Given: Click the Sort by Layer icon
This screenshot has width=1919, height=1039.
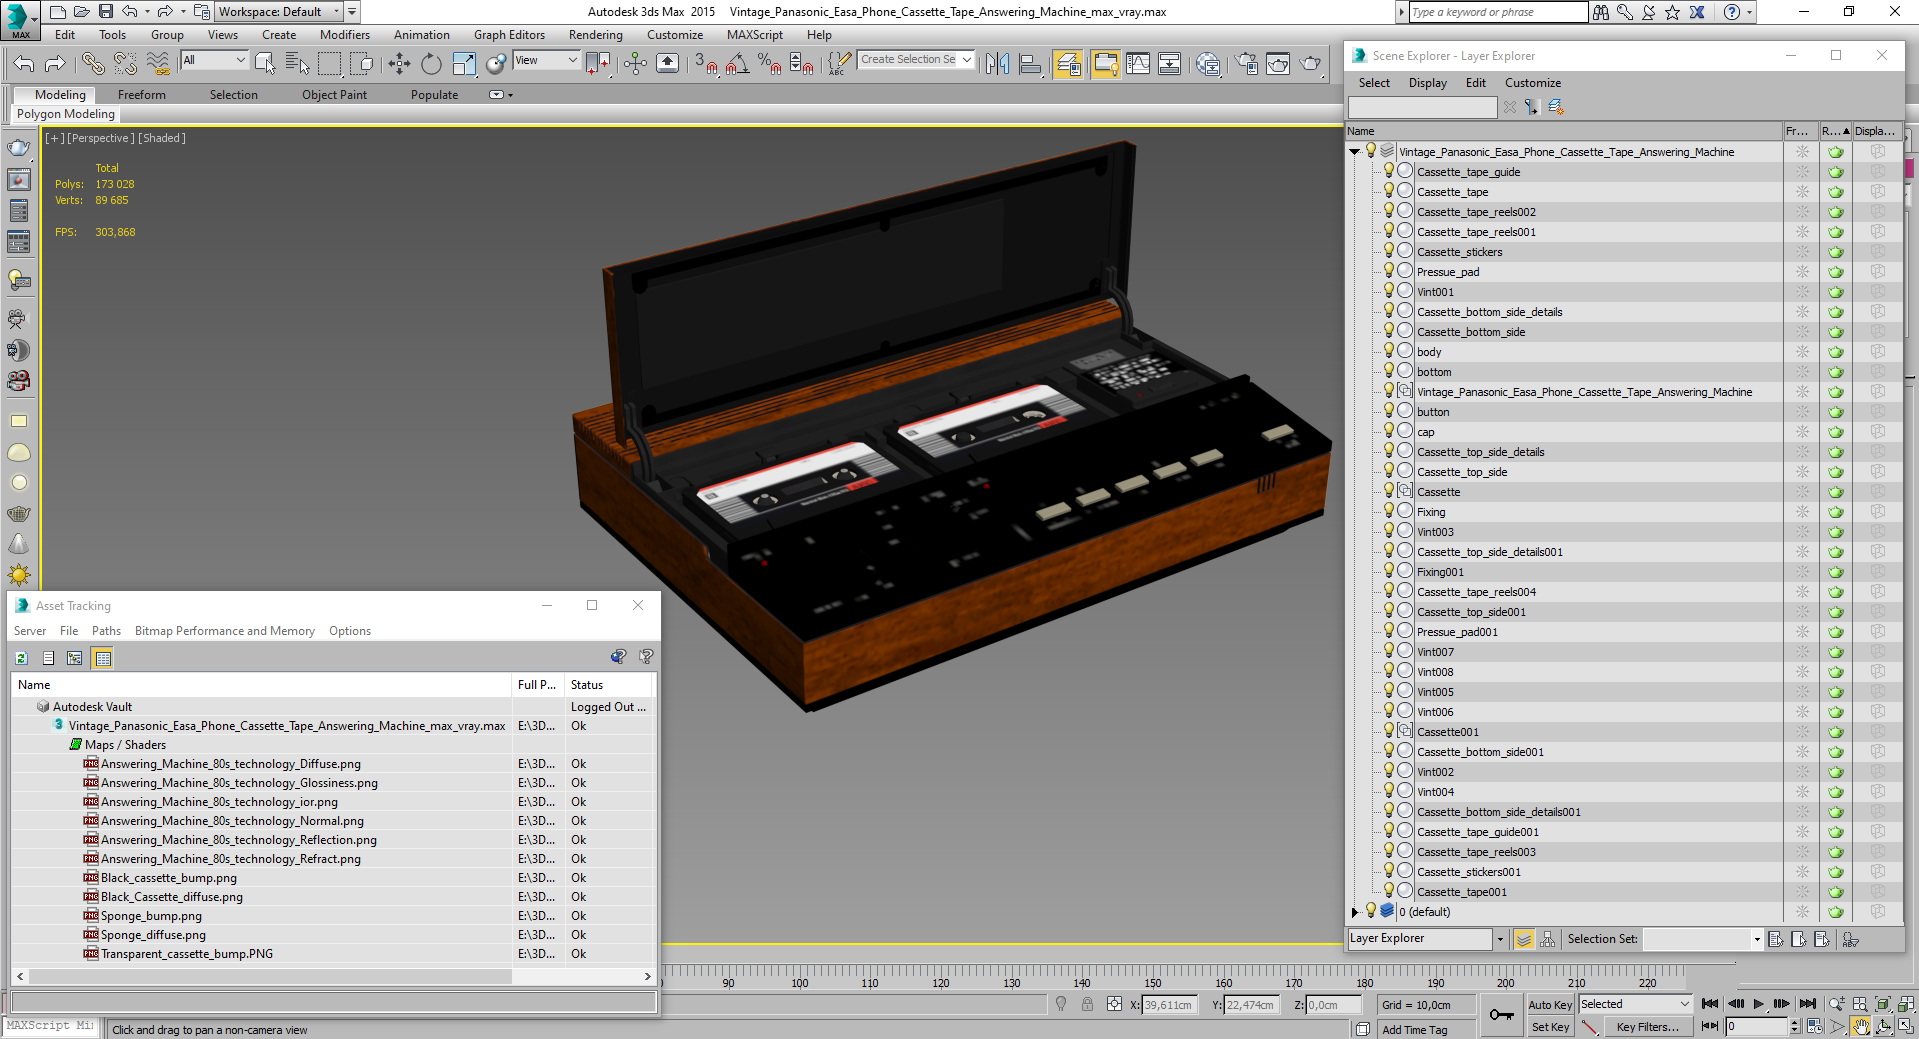Looking at the screenshot, I should pos(1524,939).
